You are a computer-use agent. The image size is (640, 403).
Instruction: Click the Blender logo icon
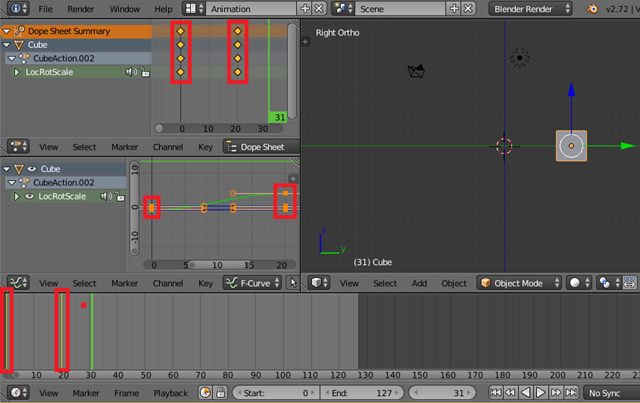point(592,9)
